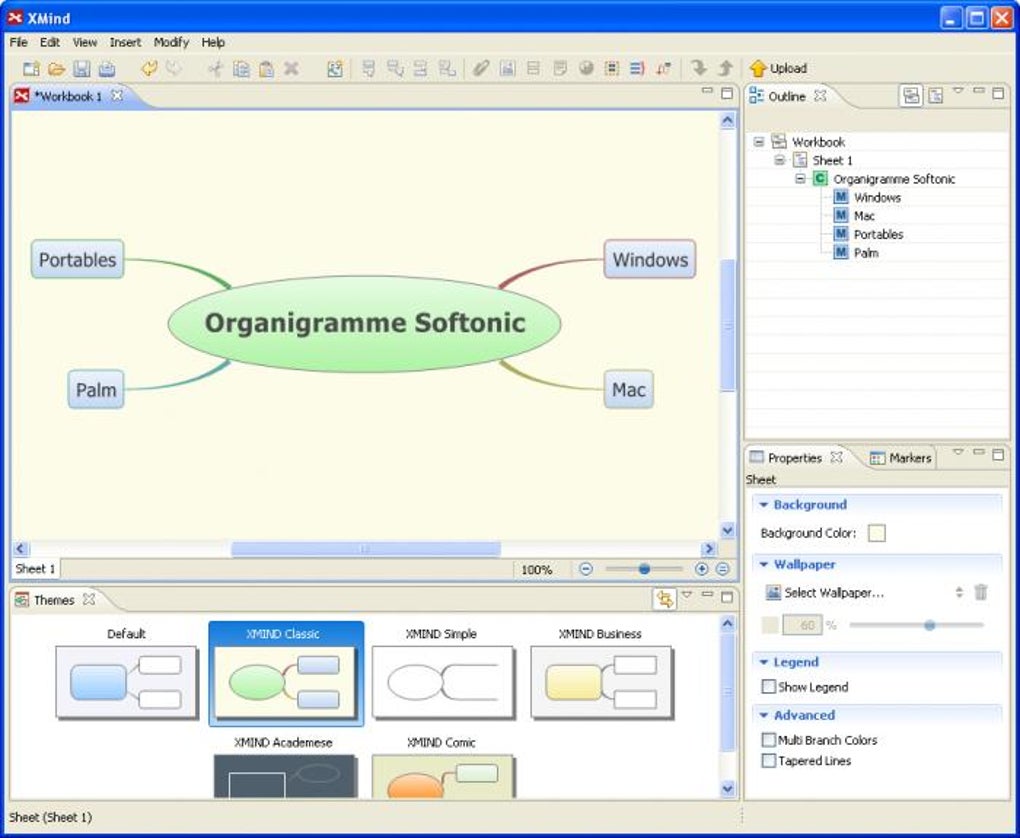
Task: Collapse the Sheet 1 node in Outline
Action: 779,159
